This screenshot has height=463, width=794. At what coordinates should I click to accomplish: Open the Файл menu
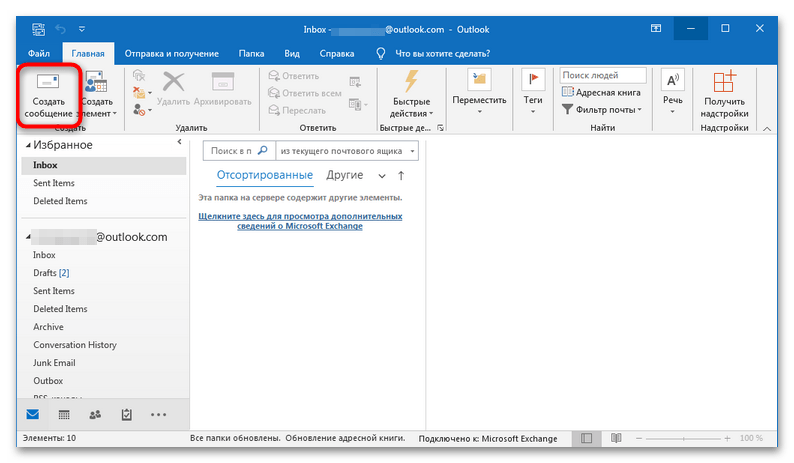[x=40, y=52]
